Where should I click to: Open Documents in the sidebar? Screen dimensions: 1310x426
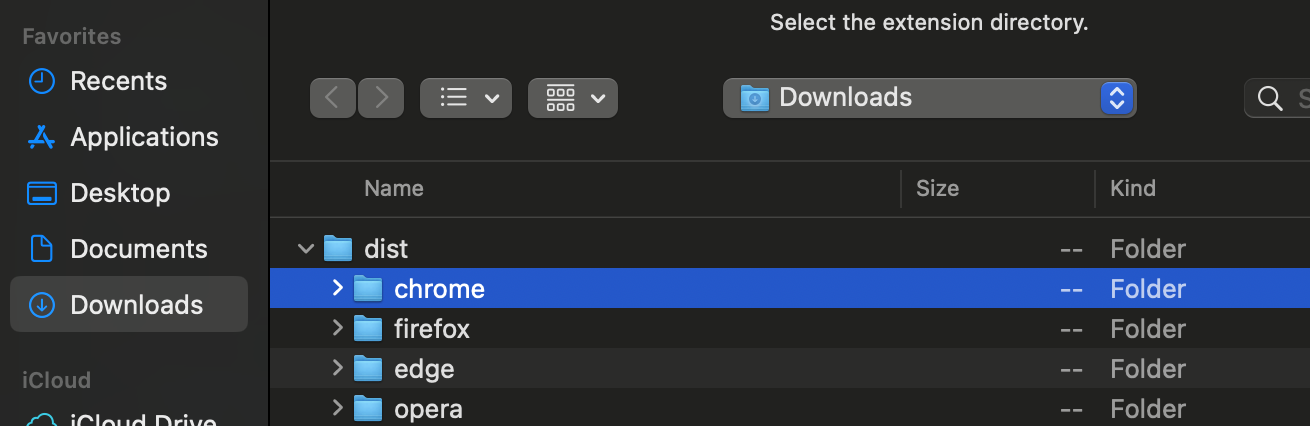139,249
